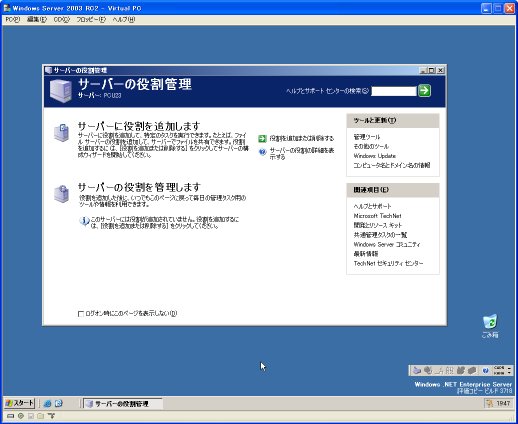Click the taskbar clock
Viewport: 518px width, 424px height.
pyautogui.click(x=503, y=404)
